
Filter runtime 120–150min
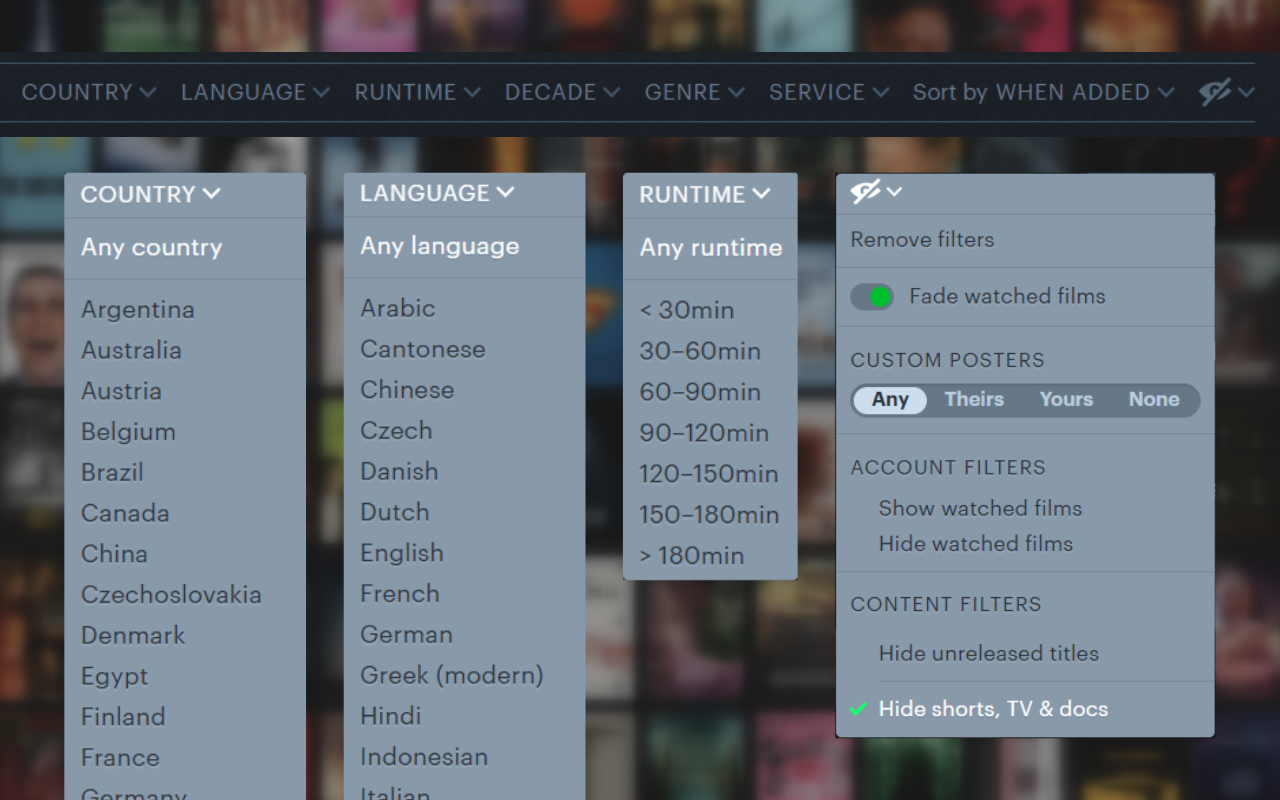[709, 475]
